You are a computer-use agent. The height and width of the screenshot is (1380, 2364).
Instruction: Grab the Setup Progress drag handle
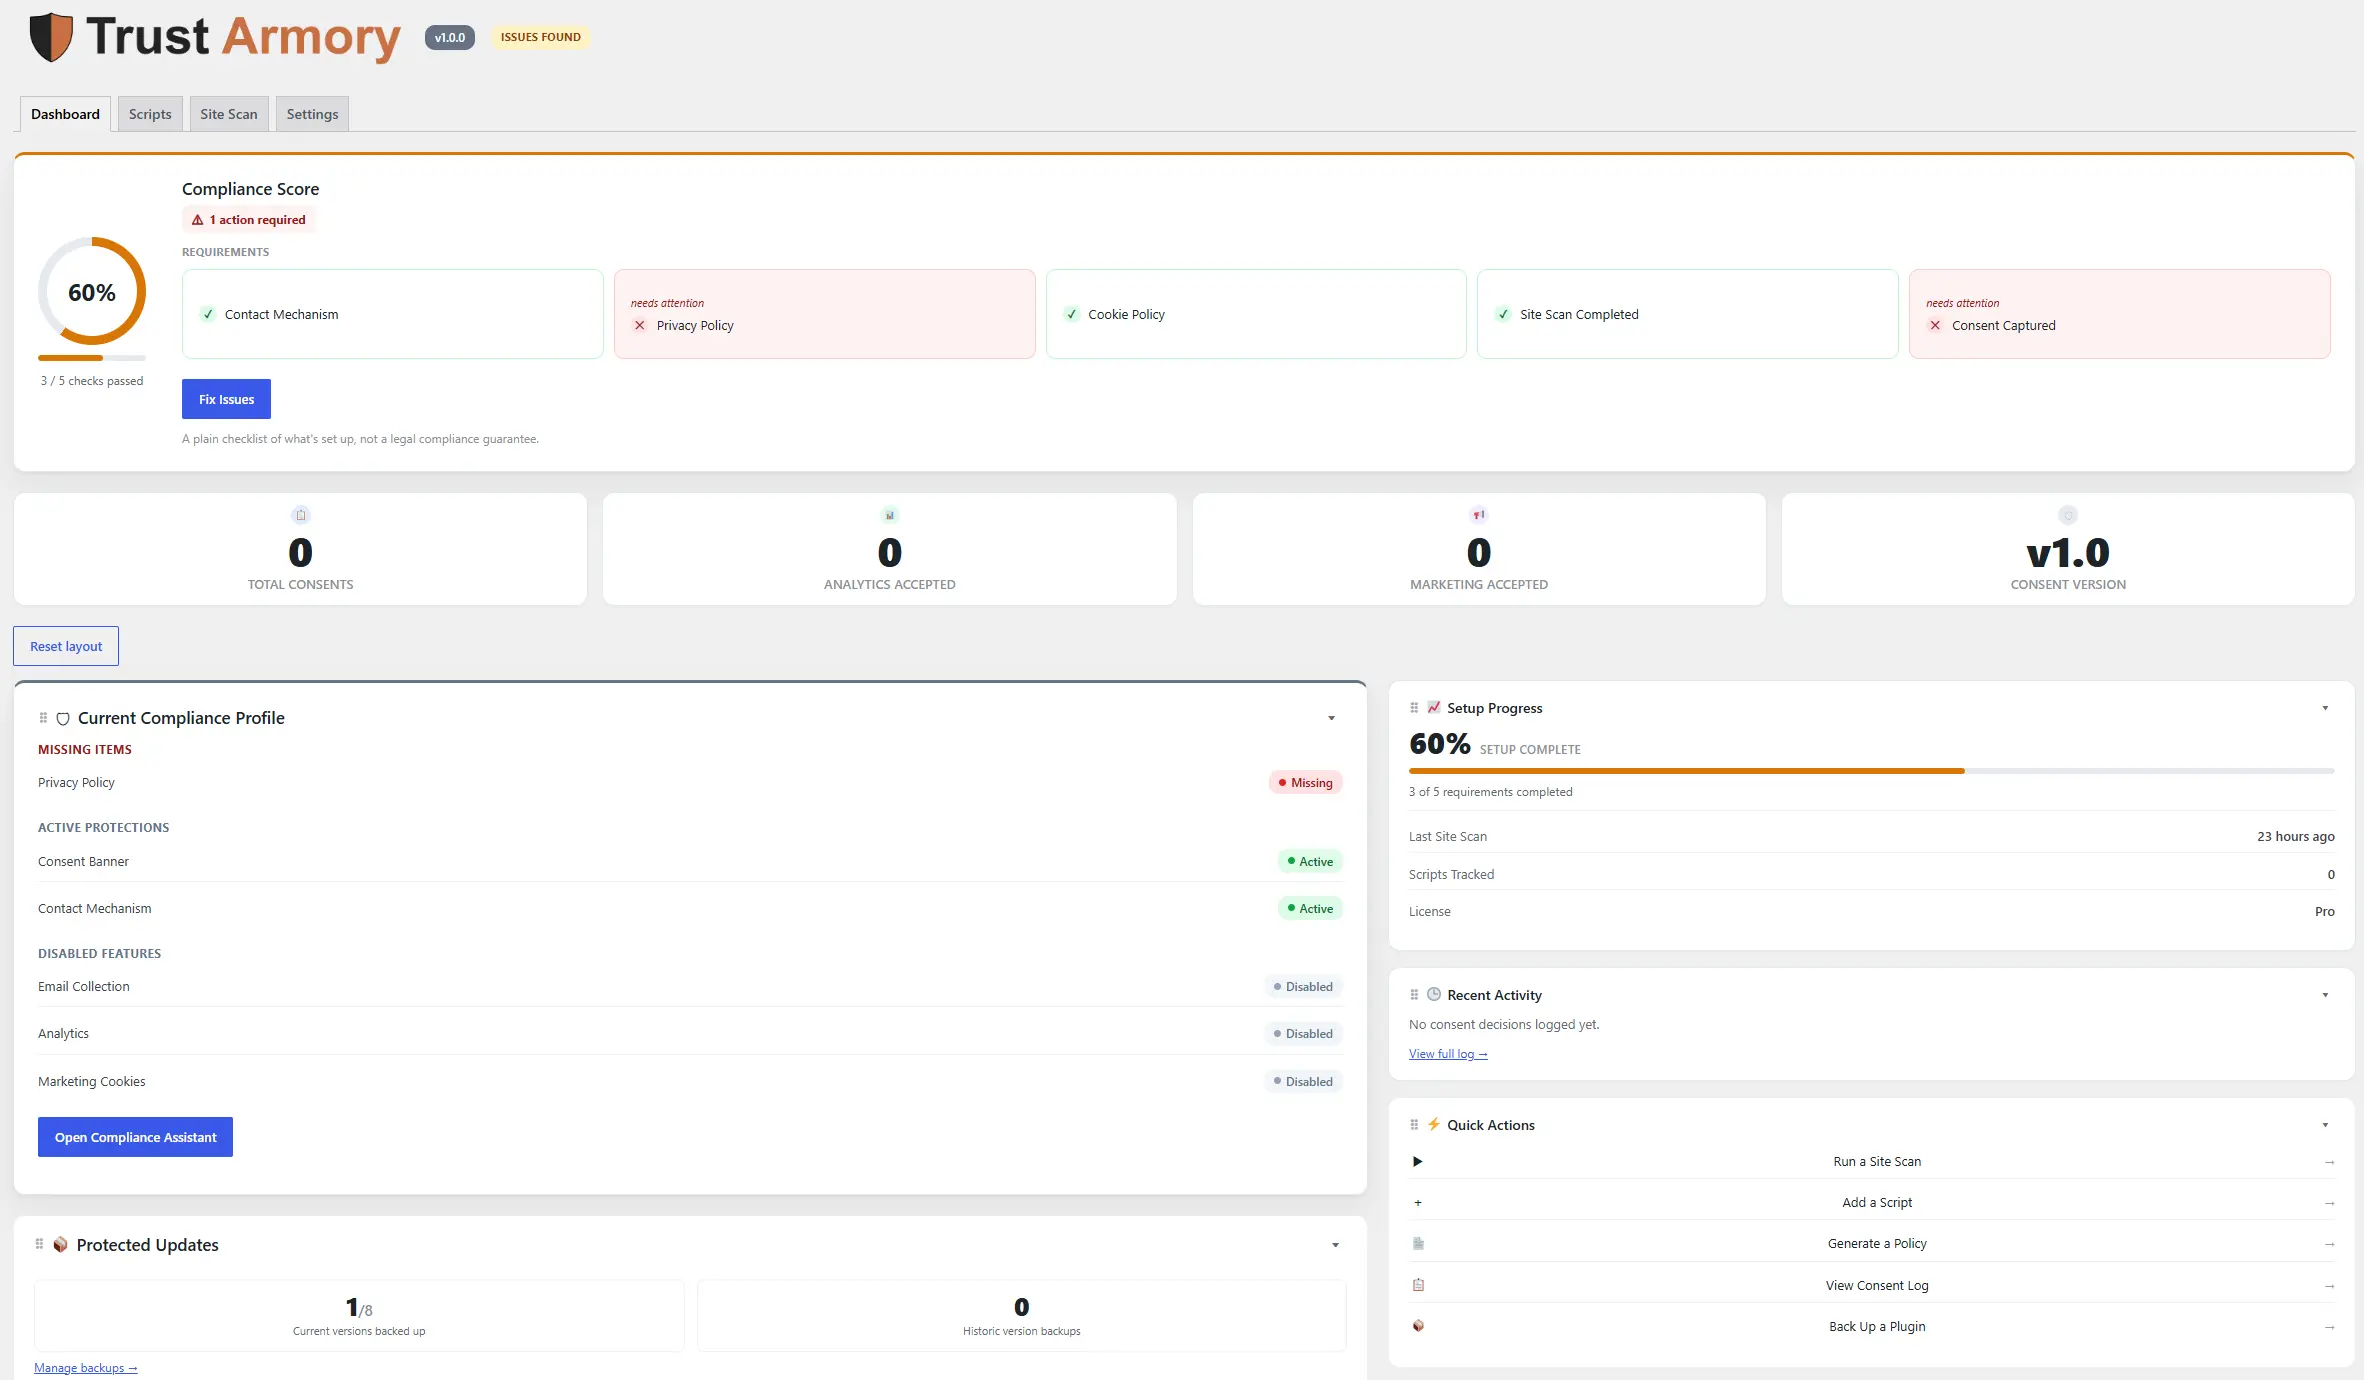1414,708
